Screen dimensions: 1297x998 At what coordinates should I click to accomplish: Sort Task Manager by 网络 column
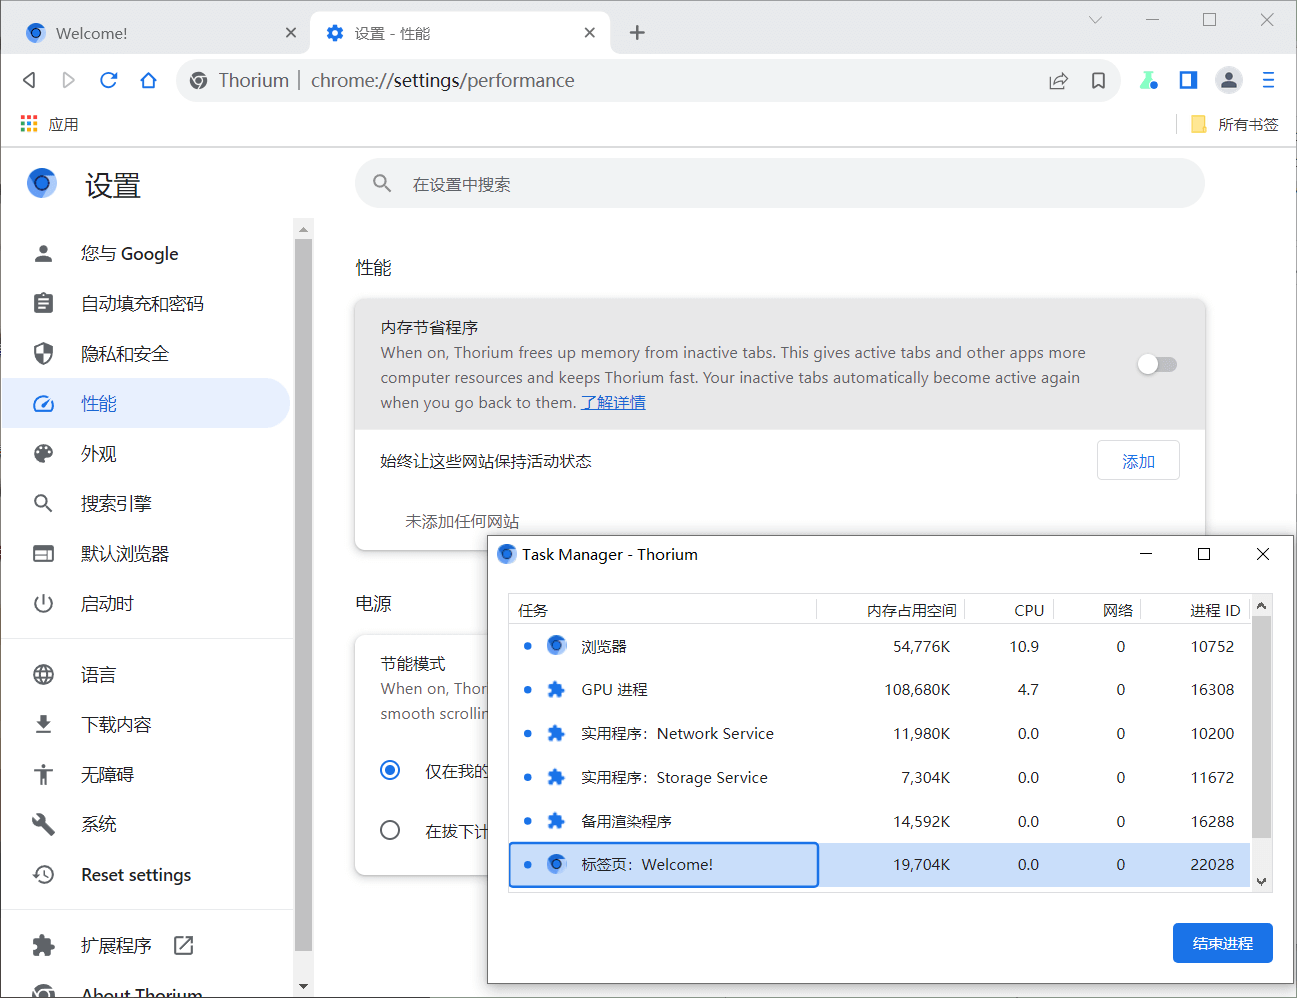[x=1098, y=610]
